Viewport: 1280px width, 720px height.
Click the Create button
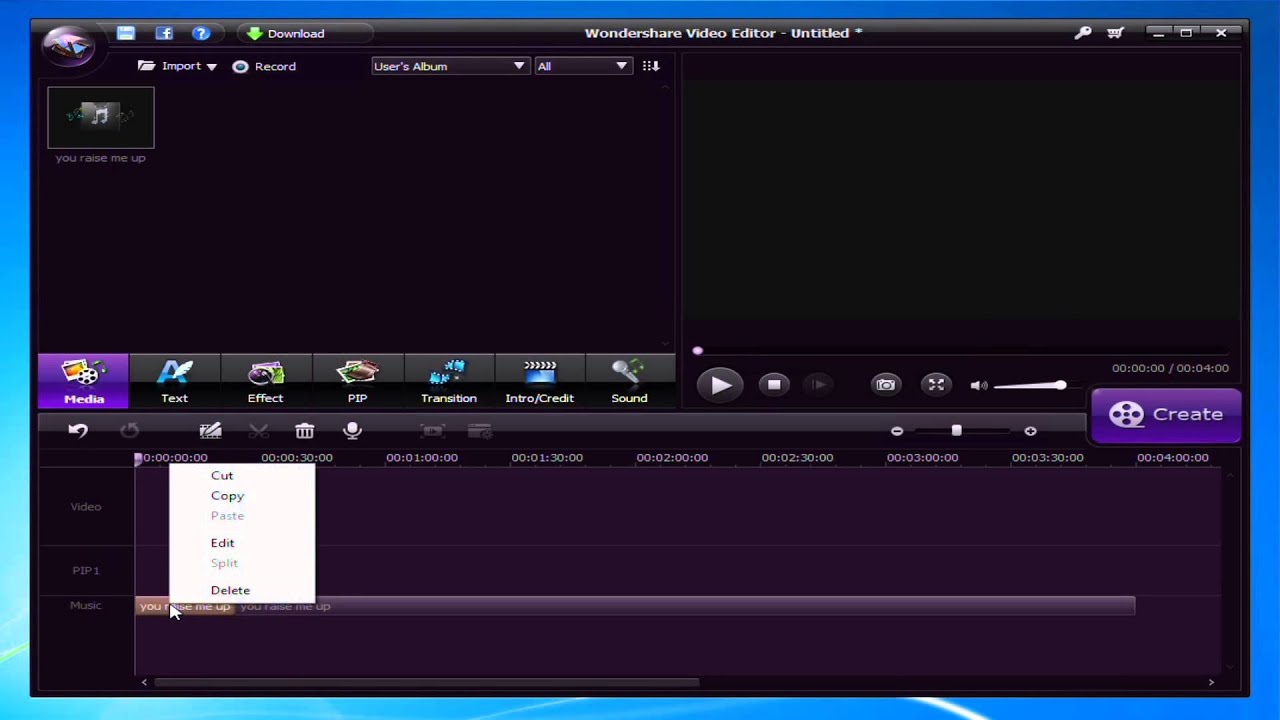click(x=1166, y=414)
